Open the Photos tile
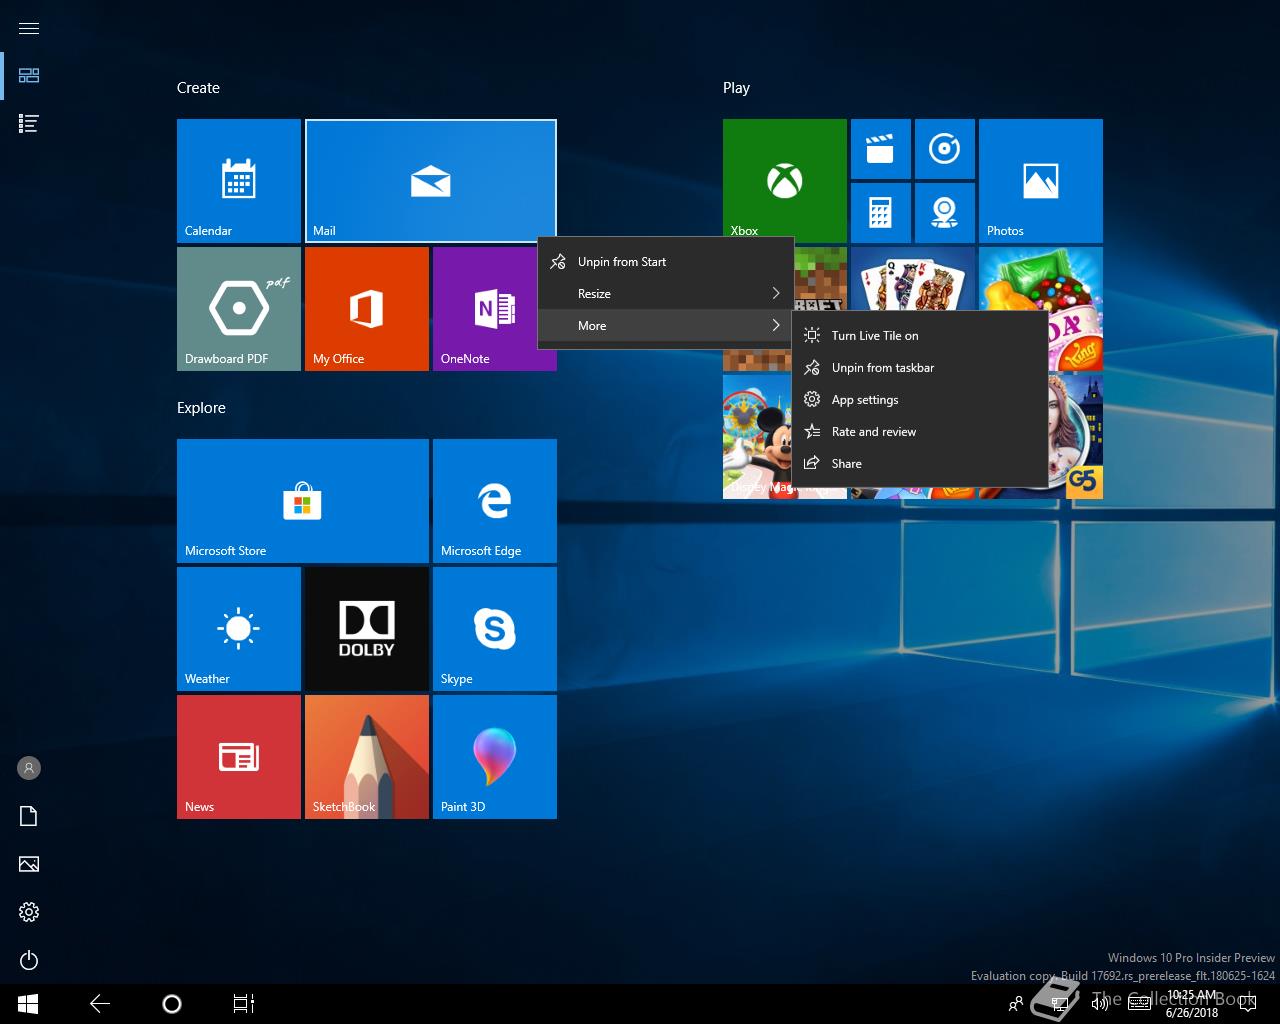The height and width of the screenshot is (1024, 1280). coord(1041,181)
